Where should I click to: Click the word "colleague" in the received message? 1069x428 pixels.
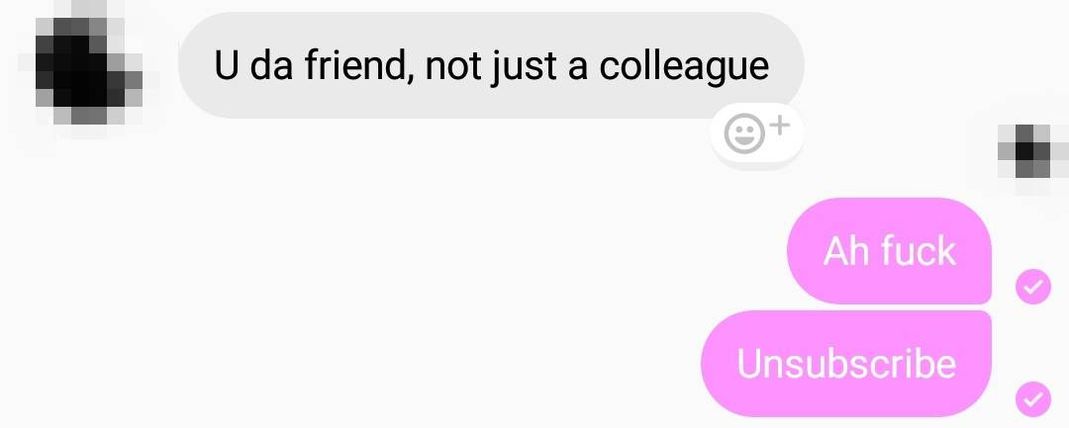pyautogui.click(x=684, y=67)
